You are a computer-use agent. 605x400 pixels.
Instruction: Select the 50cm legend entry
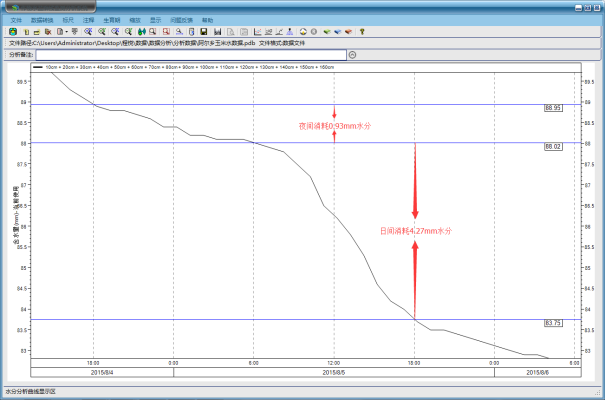coord(120,67)
